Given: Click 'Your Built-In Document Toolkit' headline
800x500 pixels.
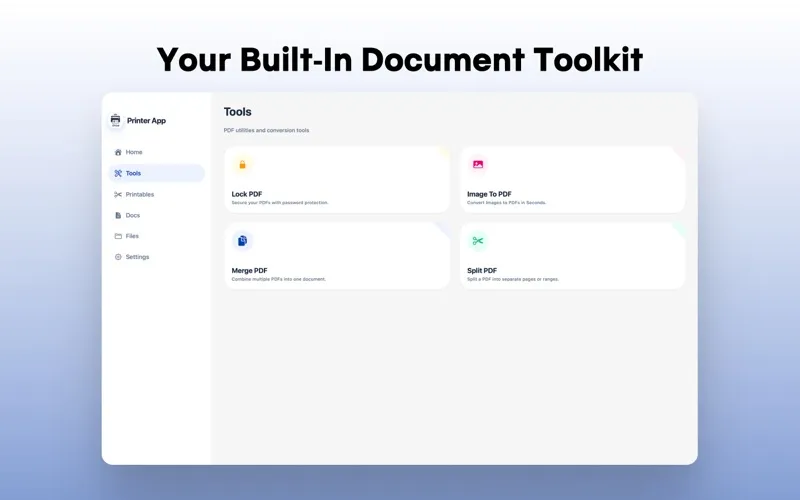Looking at the screenshot, I should [x=400, y=60].
